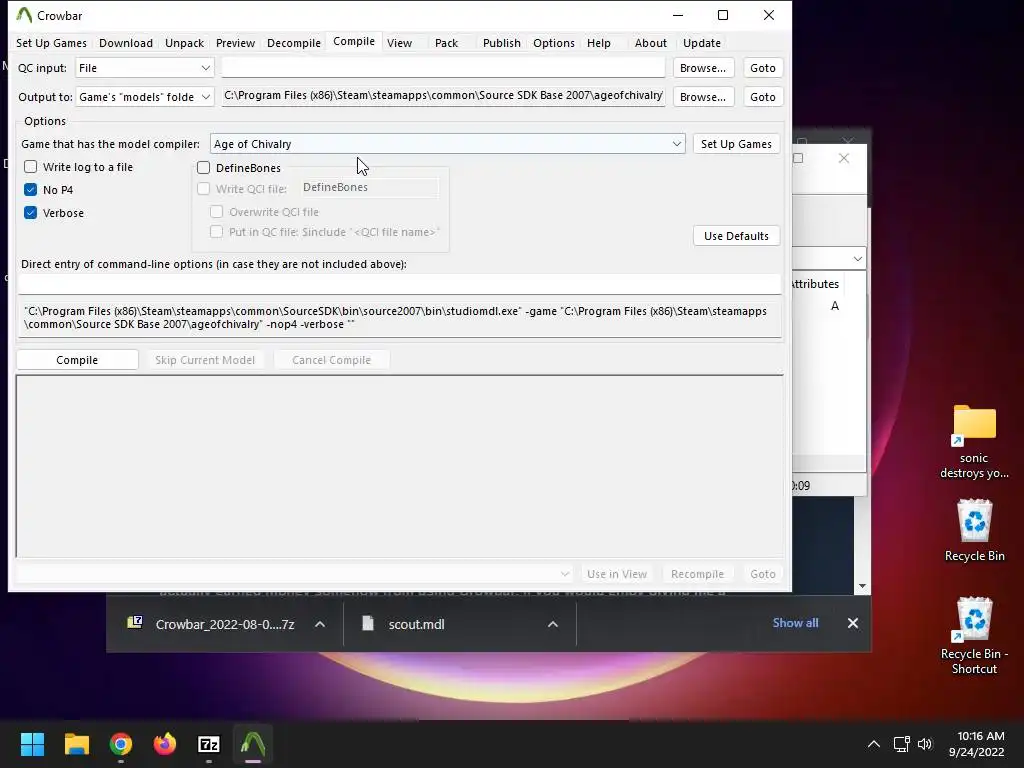
Task: Click the Set Up Games button
Action: tap(736, 144)
